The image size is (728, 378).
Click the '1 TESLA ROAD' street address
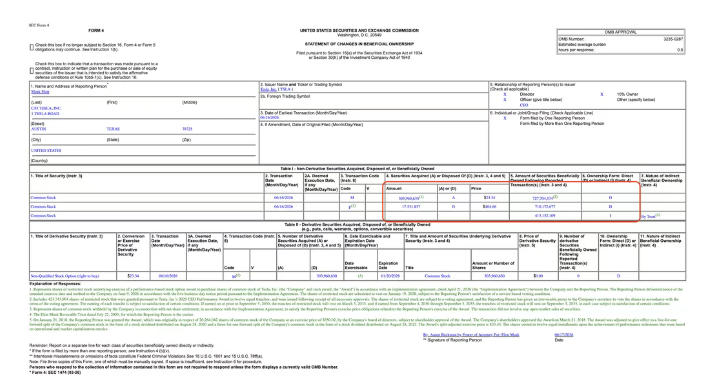pos(45,113)
